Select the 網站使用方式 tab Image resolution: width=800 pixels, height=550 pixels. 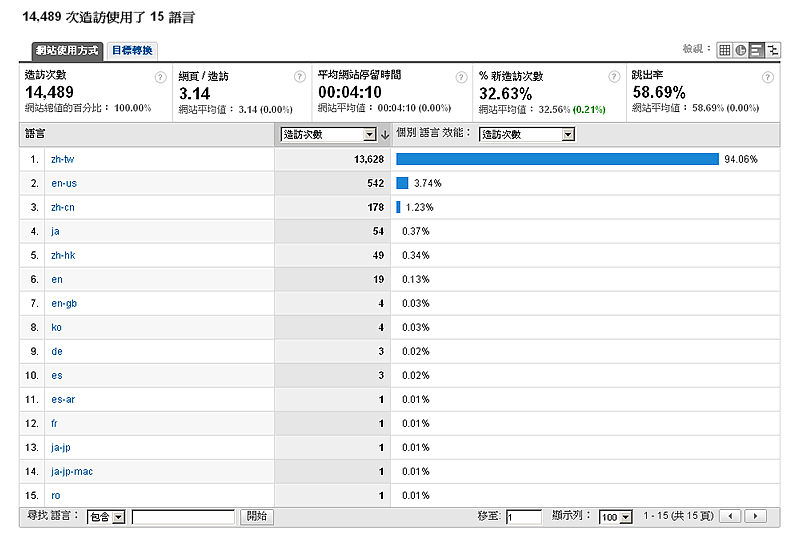click(x=68, y=50)
